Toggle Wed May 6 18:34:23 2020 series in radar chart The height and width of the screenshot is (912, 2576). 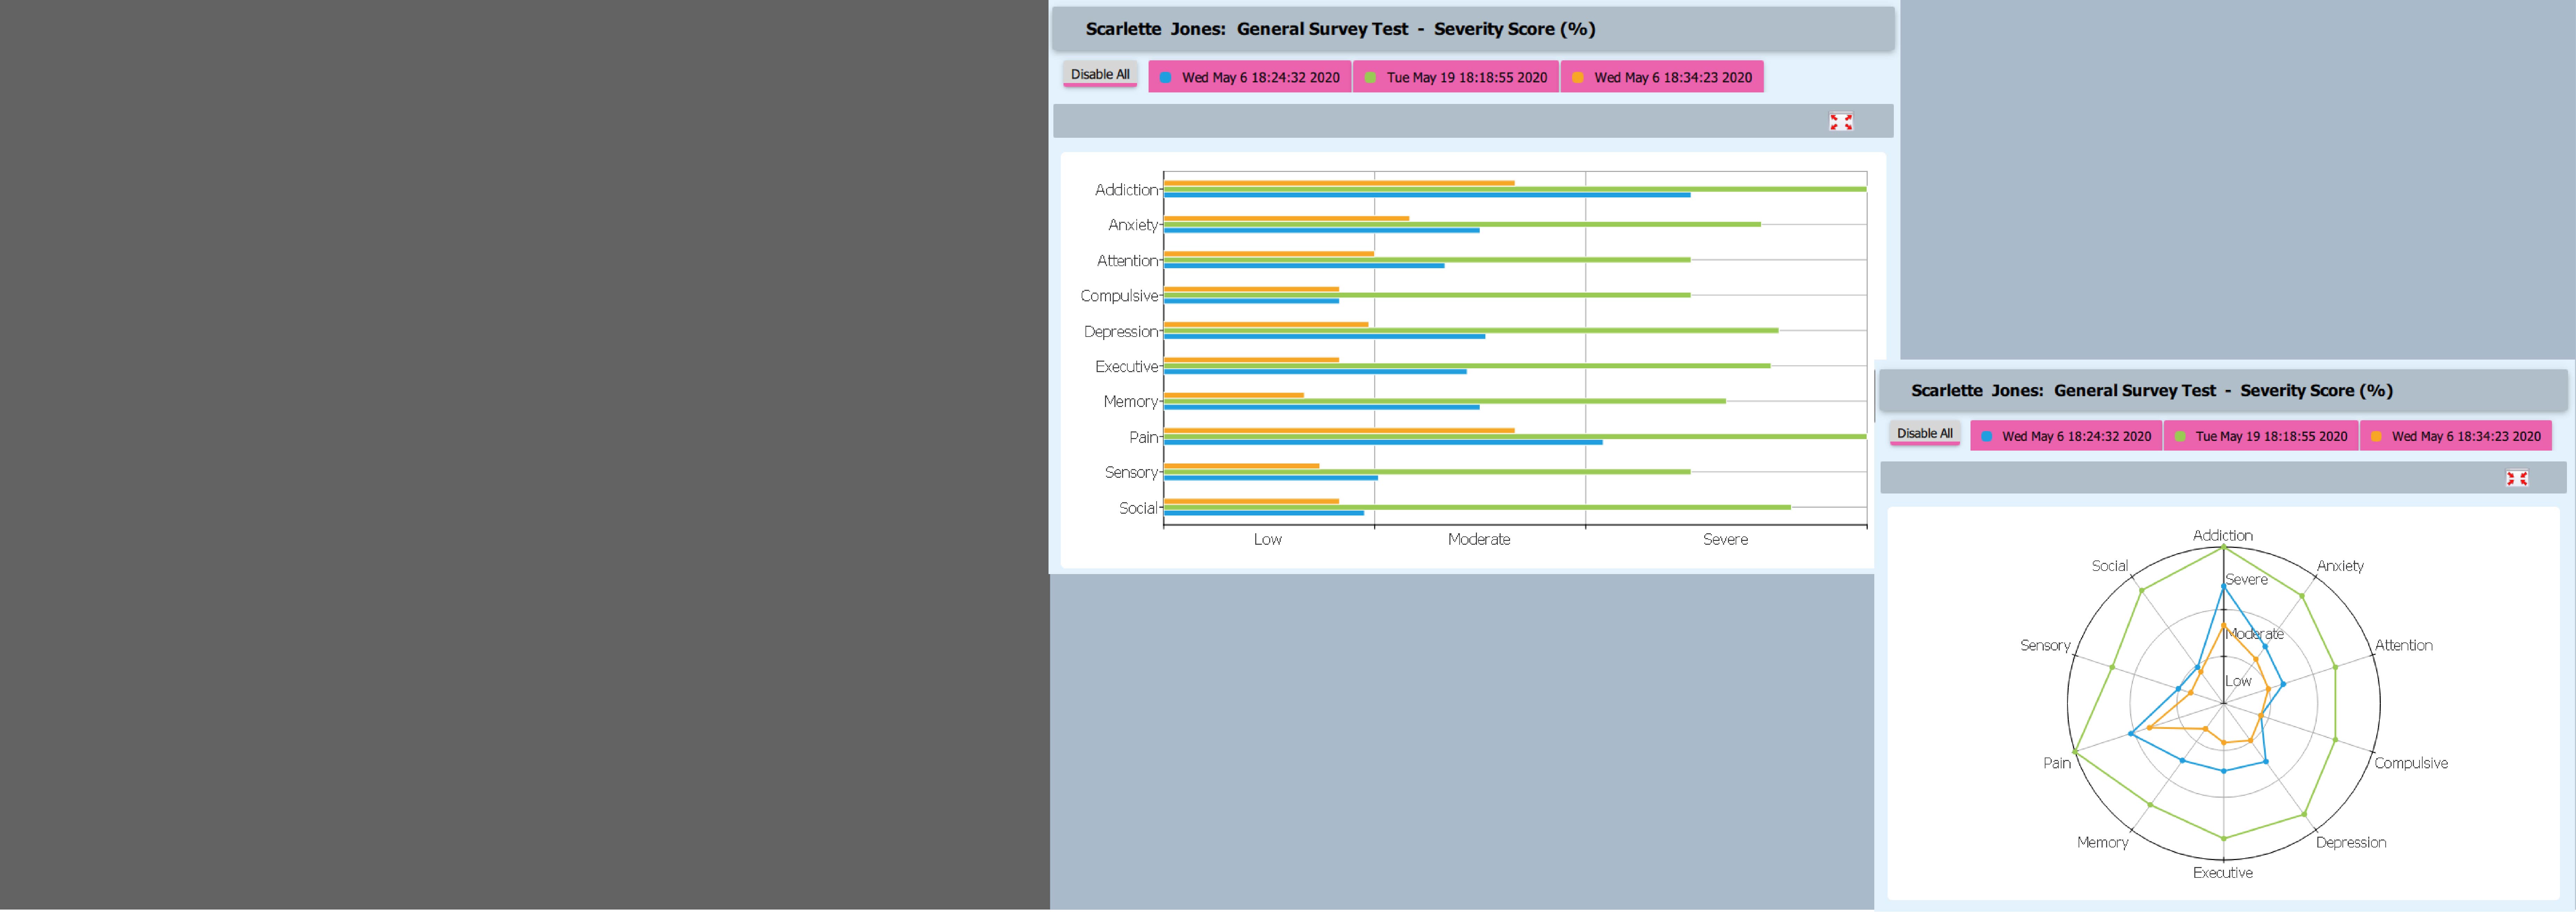[x=2456, y=436]
